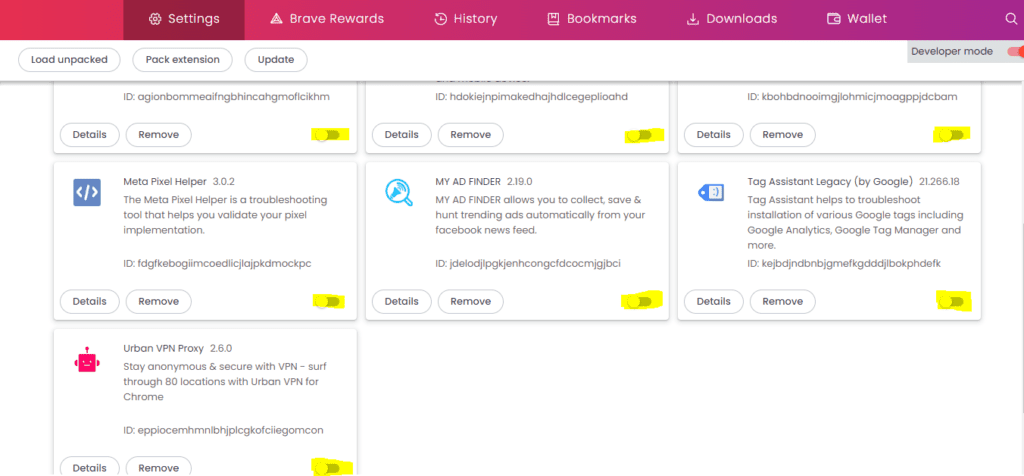The image size is (1024, 476).
Task: Remove extension with ID hdokiejnpimakedhajhdlcegeplioahd
Action: point(471,135)
